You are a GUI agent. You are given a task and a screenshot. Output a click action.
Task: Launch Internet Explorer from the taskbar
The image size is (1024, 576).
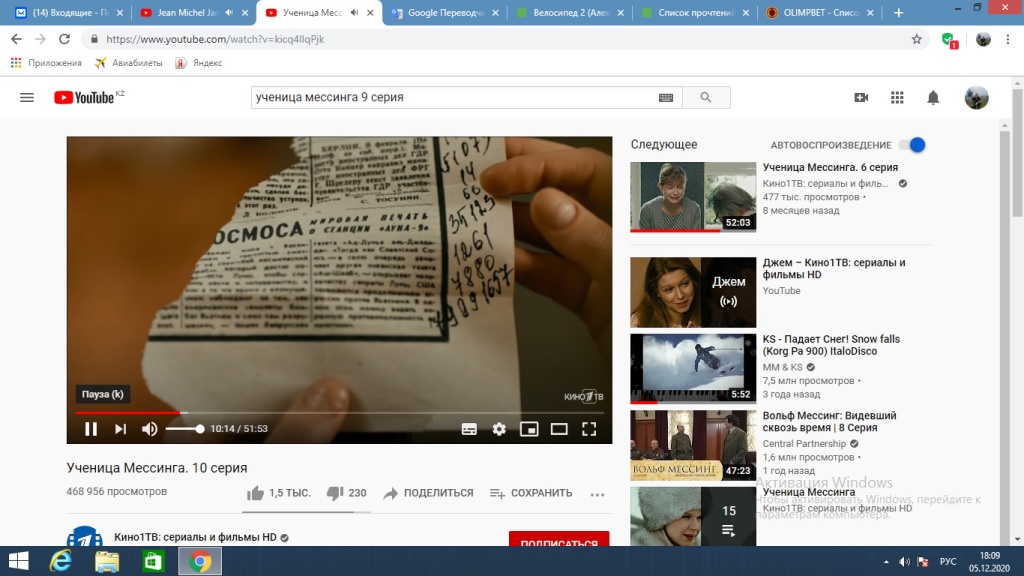61,561
